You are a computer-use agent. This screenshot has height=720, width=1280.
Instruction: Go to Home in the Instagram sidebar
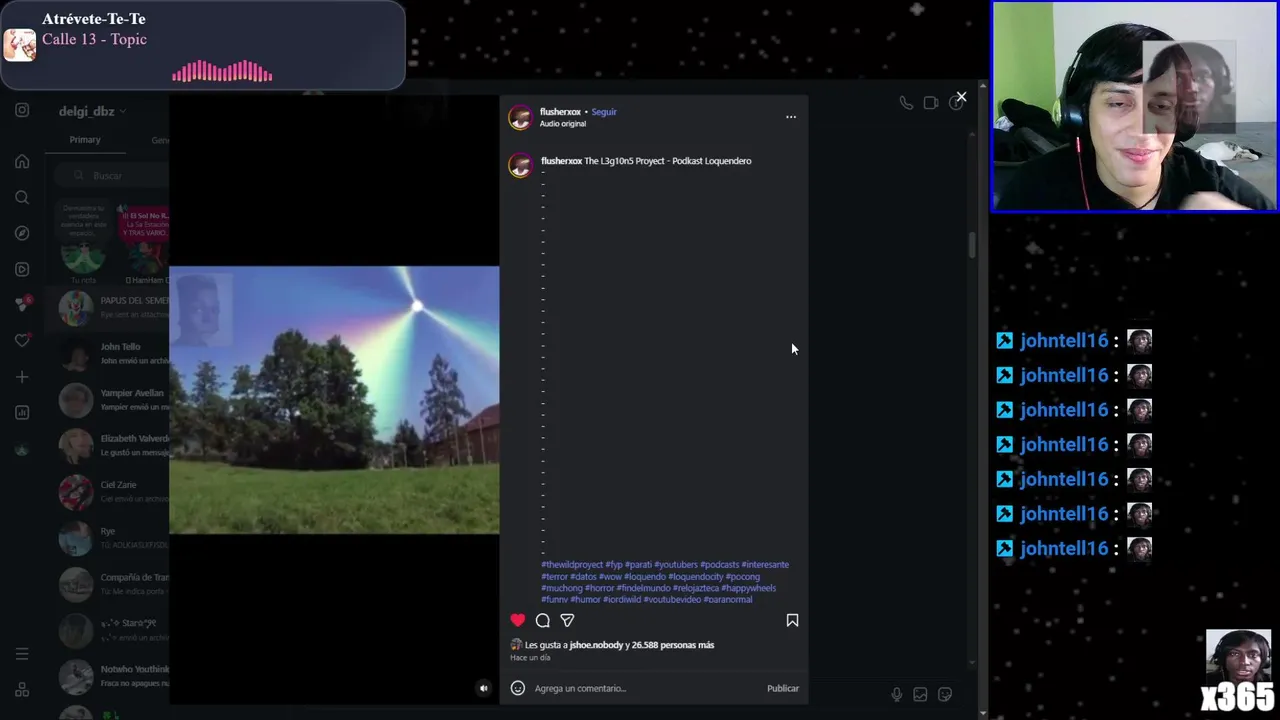coord(22,161)
